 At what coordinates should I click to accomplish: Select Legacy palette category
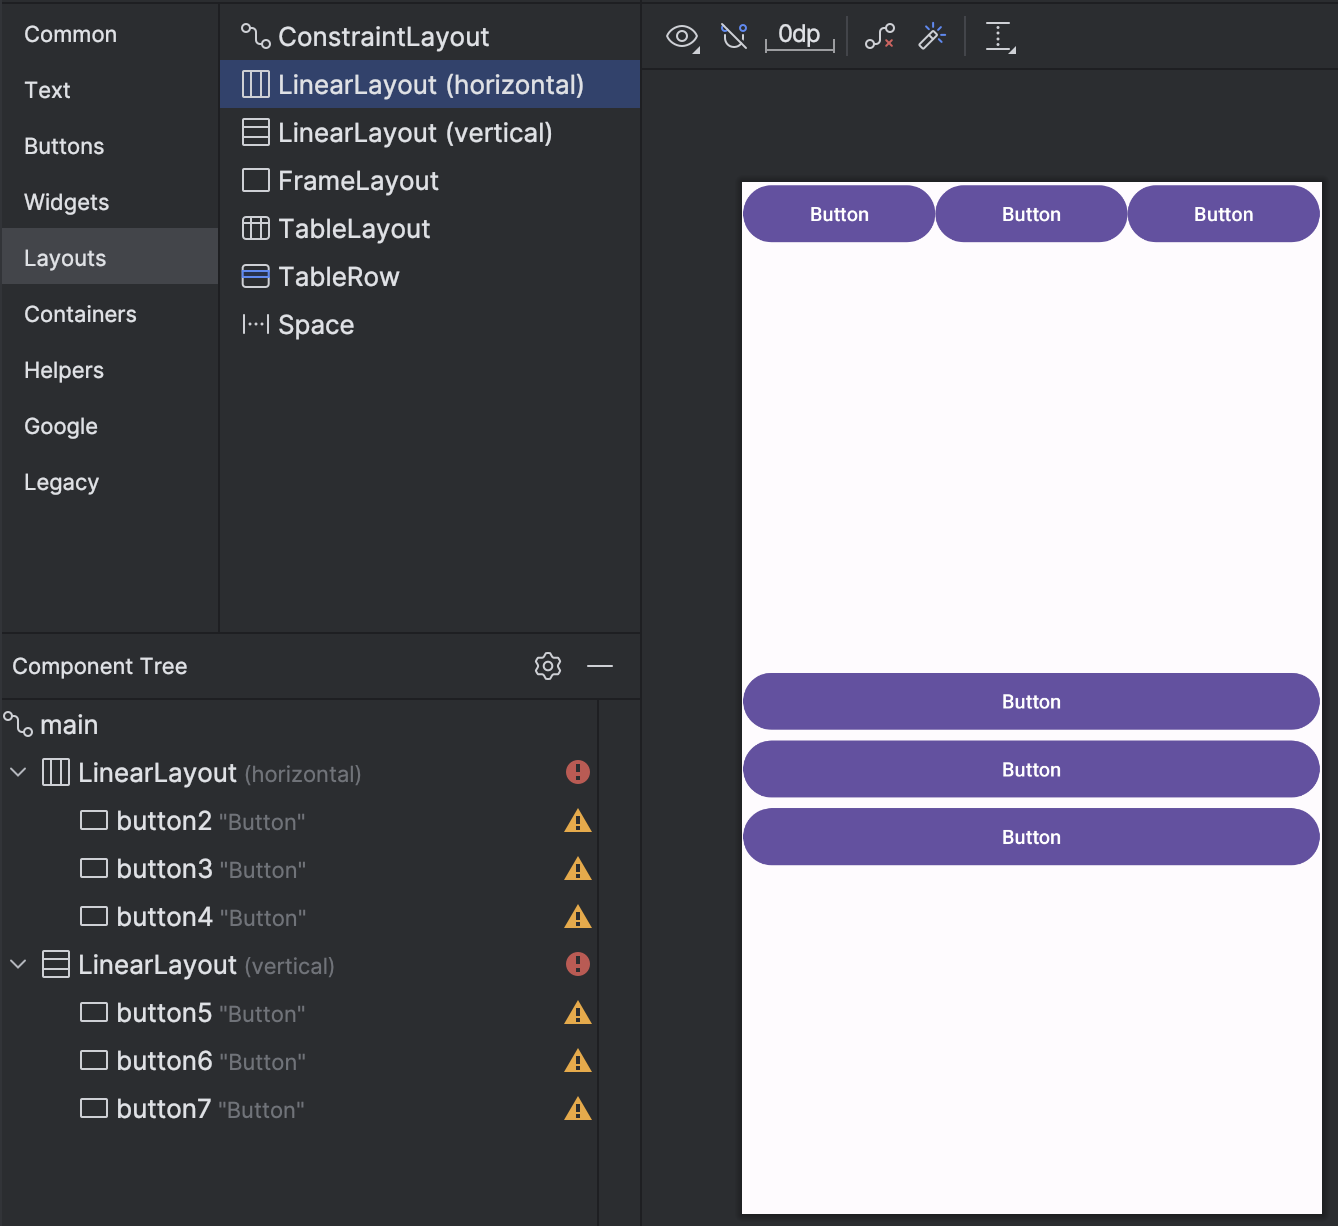[x=110, y=482]
